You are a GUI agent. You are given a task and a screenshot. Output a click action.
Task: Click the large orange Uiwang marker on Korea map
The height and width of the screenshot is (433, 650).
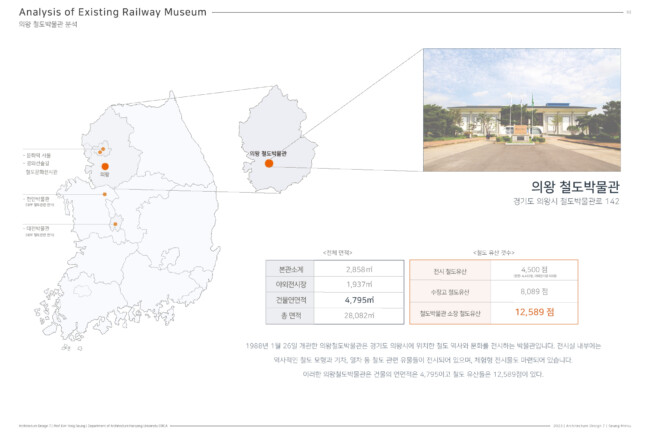click(x=104, y=168)
